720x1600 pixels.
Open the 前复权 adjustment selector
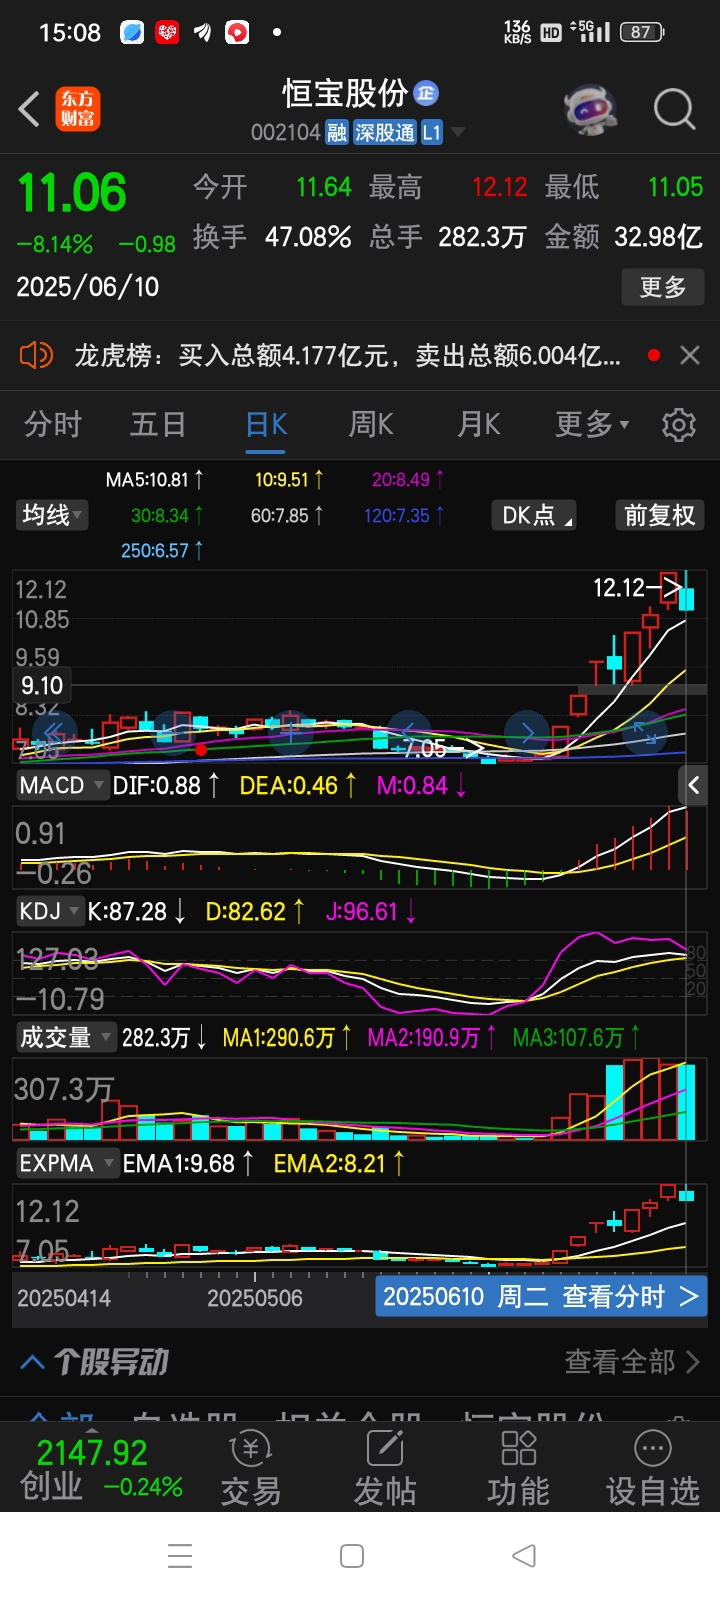658,515
